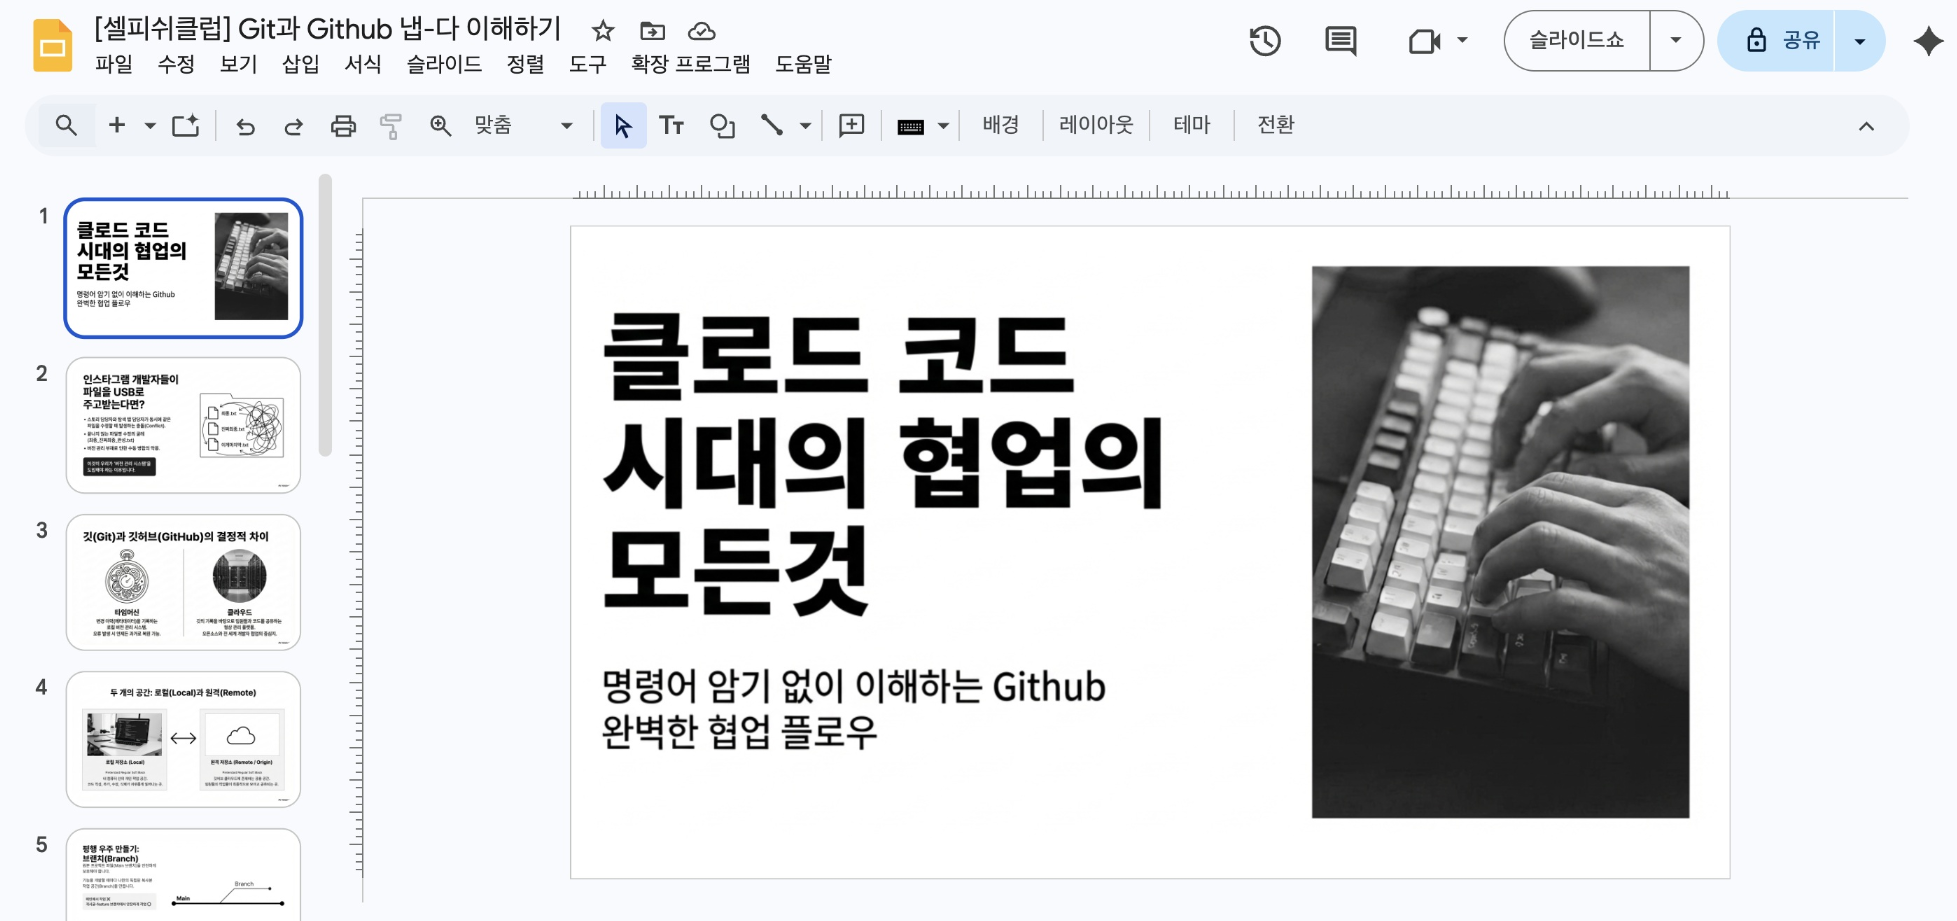Star this presentation
Viewport: 1957px width, 921px height.
click(602, 31)
